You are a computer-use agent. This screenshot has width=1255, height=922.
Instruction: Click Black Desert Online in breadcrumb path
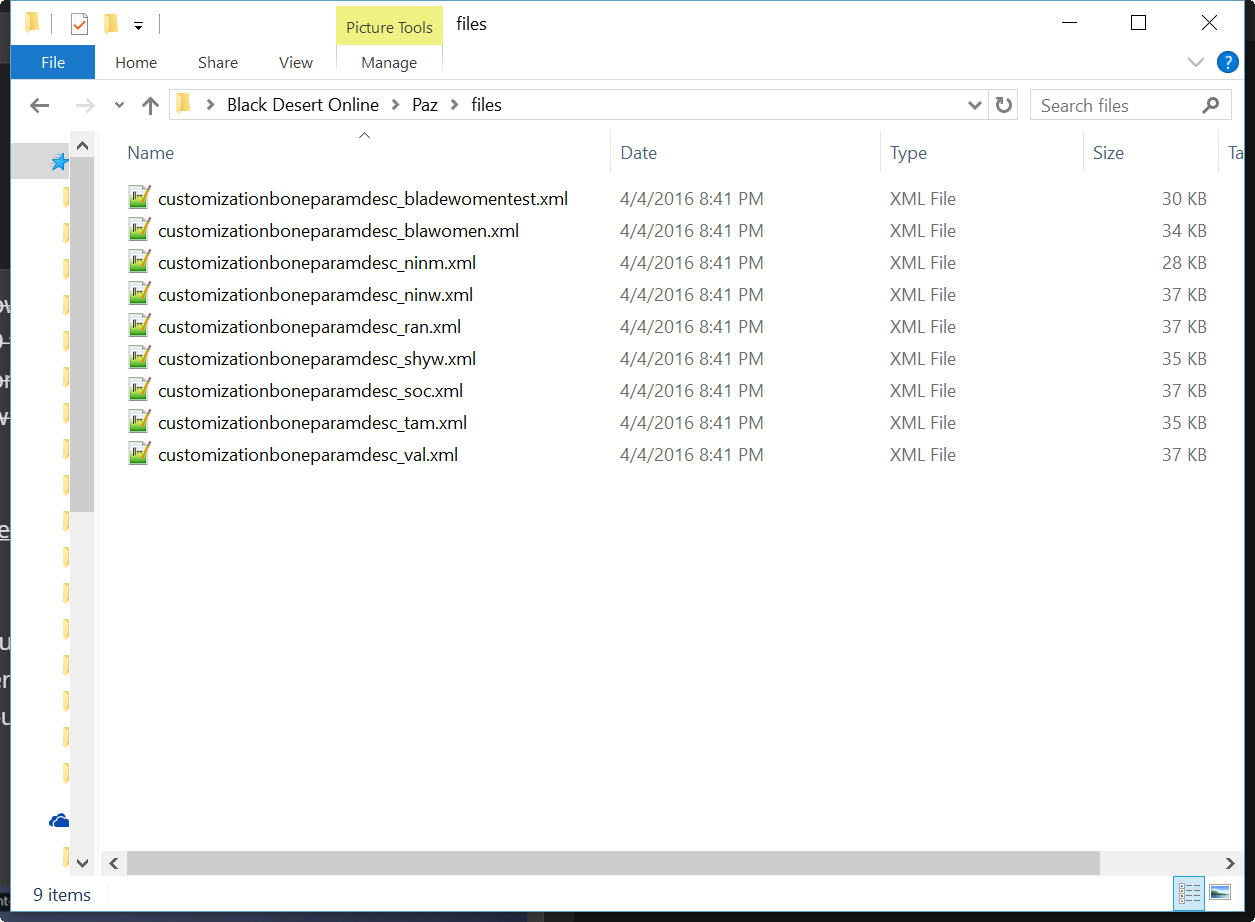(x=302, y=105)
